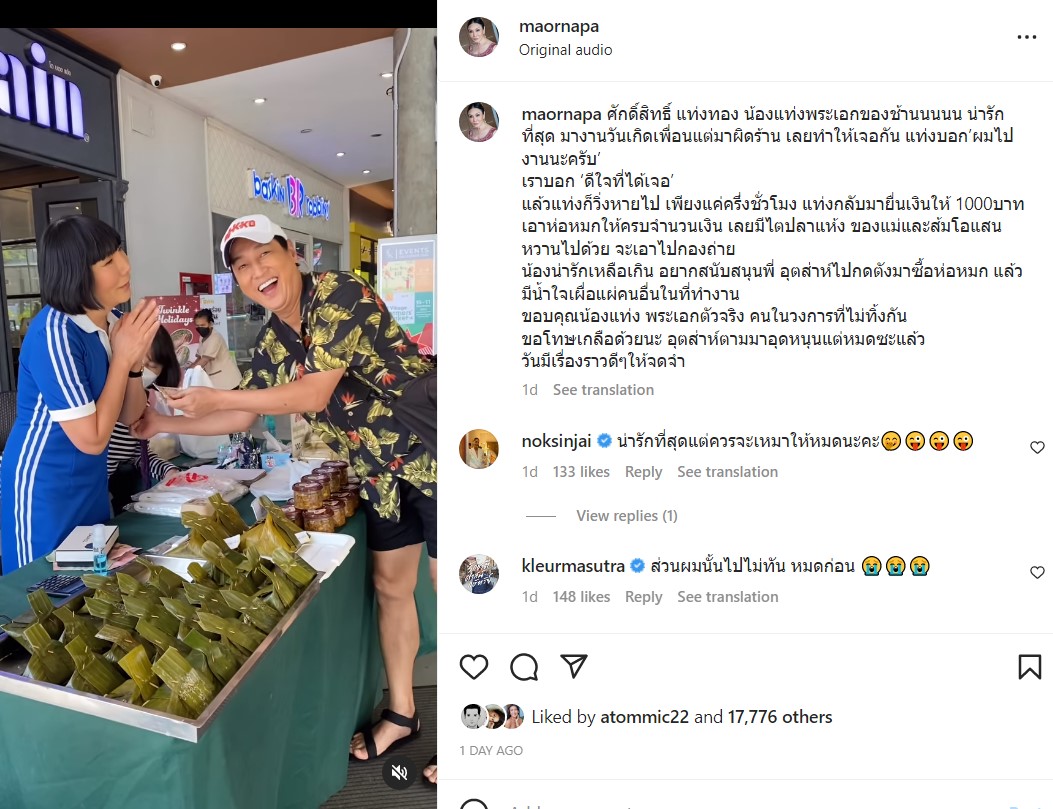Screen dimensions: 1053x809
Task: Expand View replies (1) under noksinjai
Action: pyautogui.click(x=627, y=516)
